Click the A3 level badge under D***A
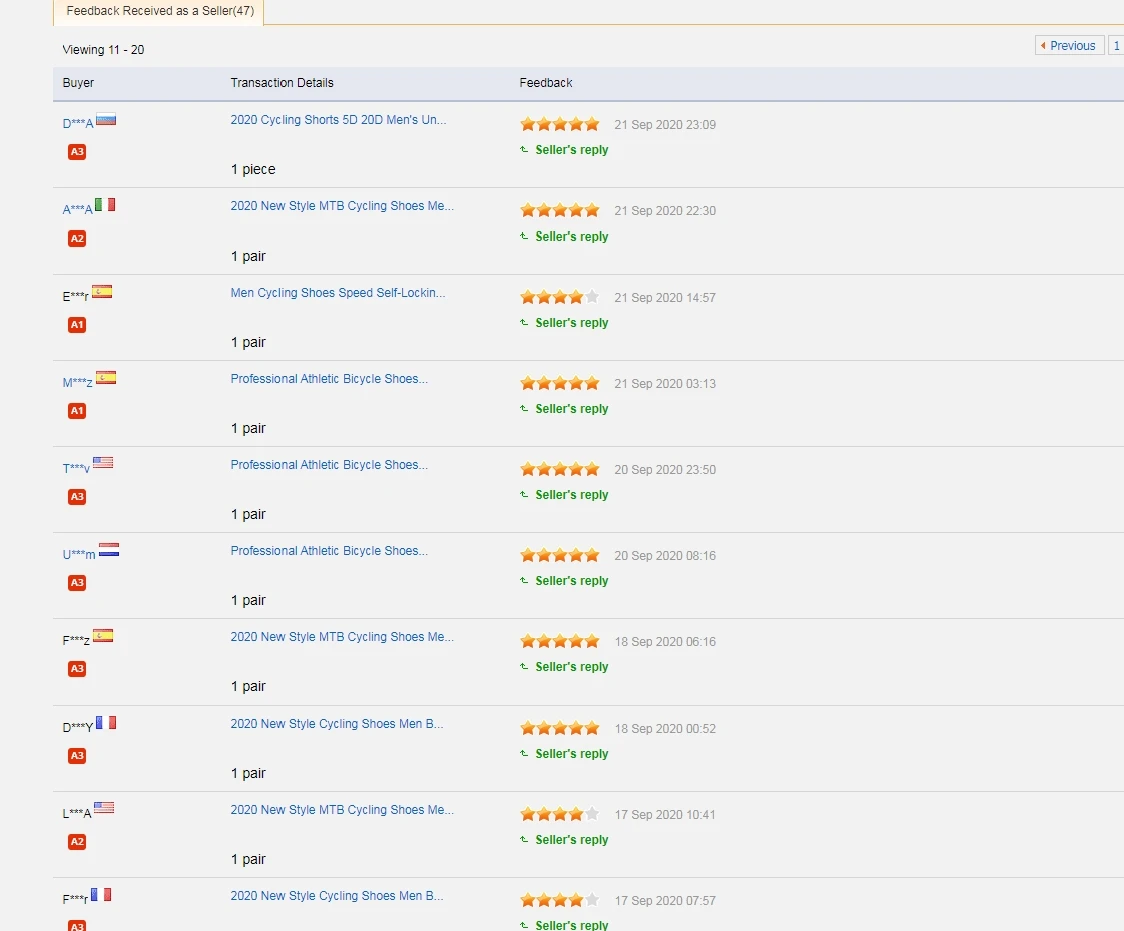 point(77,152)
